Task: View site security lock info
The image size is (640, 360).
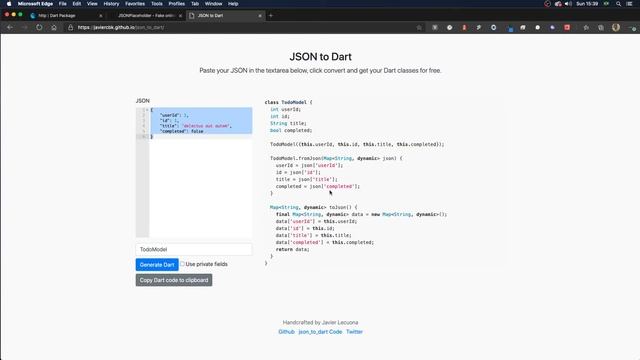Action: pos(70,27)
